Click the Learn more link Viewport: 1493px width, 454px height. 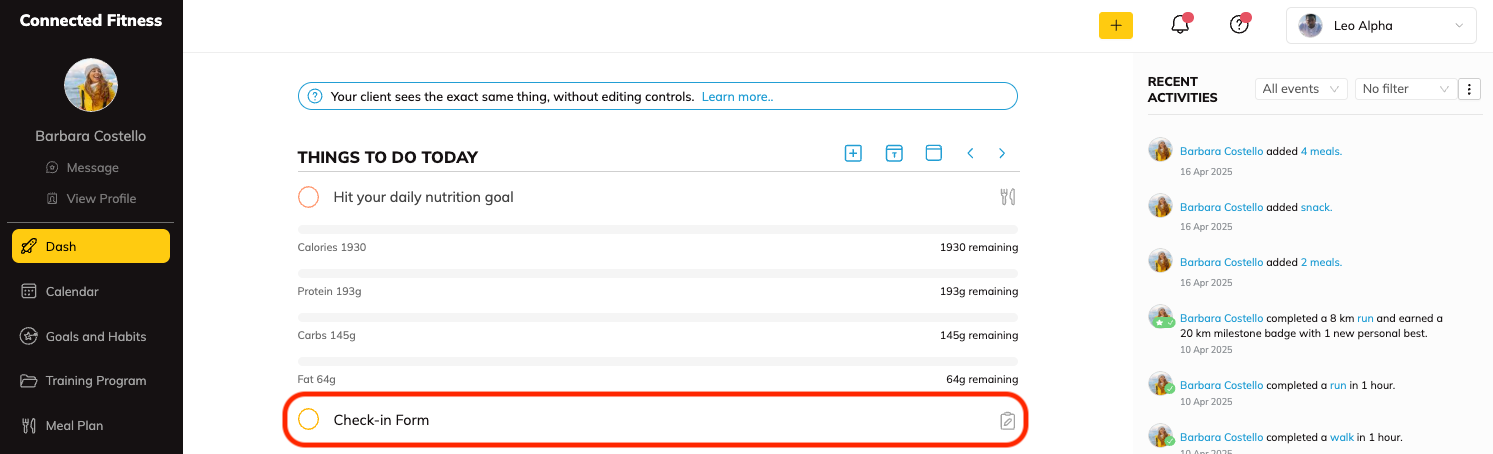coord(737,97)
